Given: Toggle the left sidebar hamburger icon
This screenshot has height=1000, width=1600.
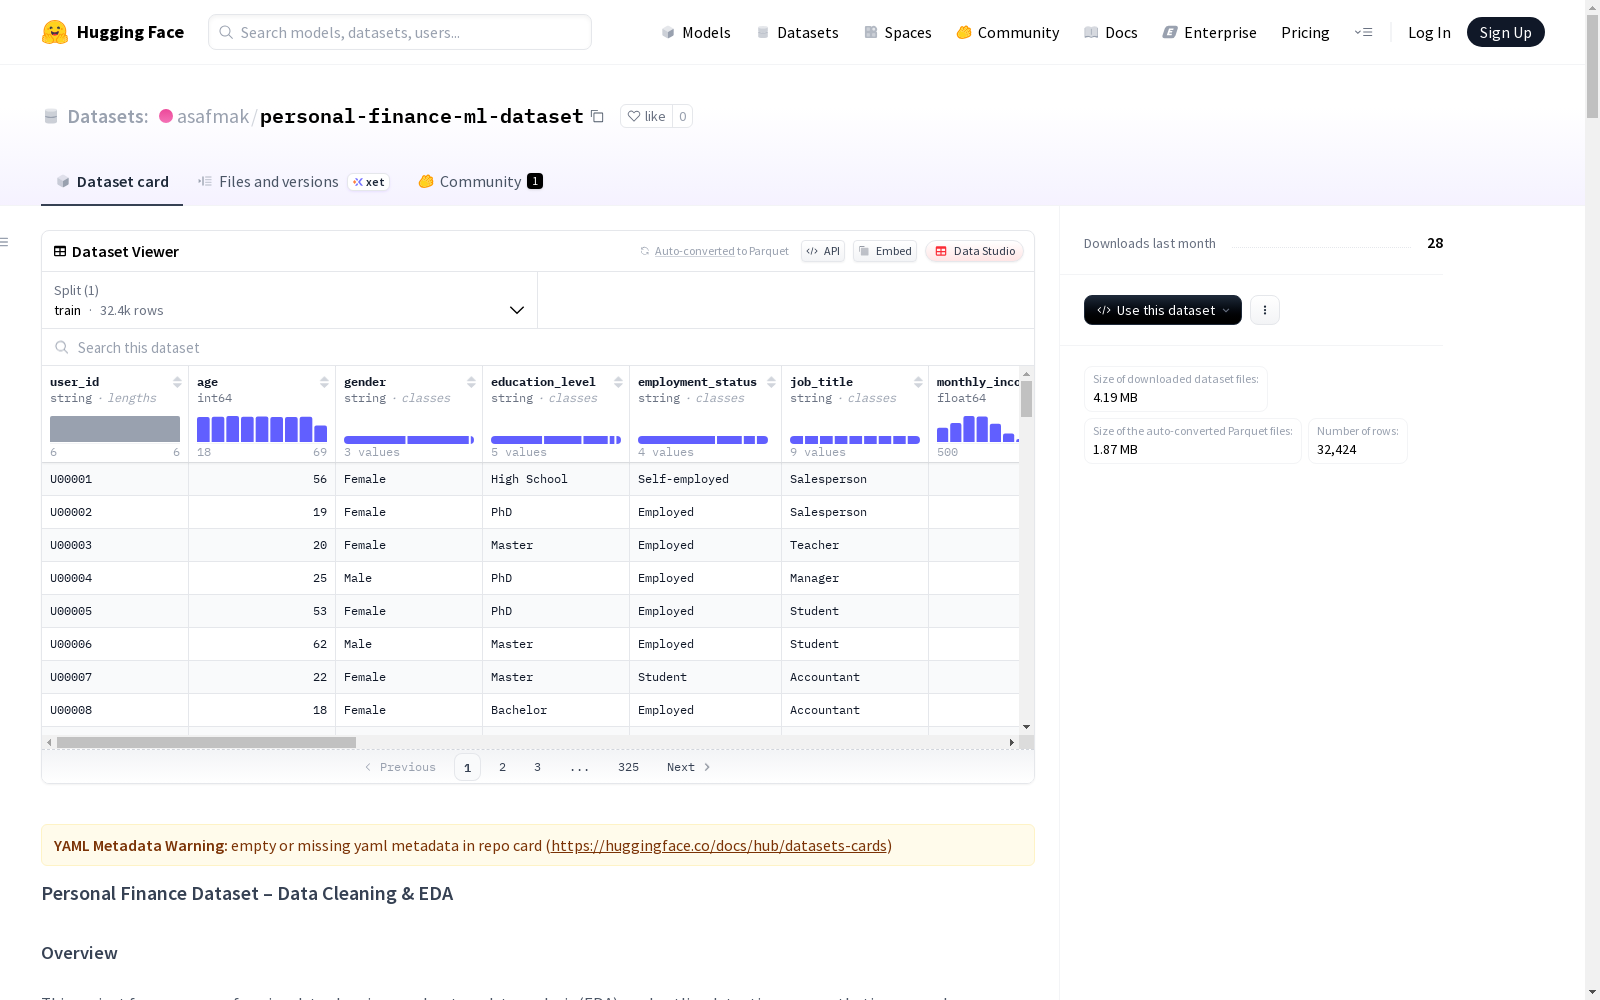Looking at the screenshot, I should 4,242.
